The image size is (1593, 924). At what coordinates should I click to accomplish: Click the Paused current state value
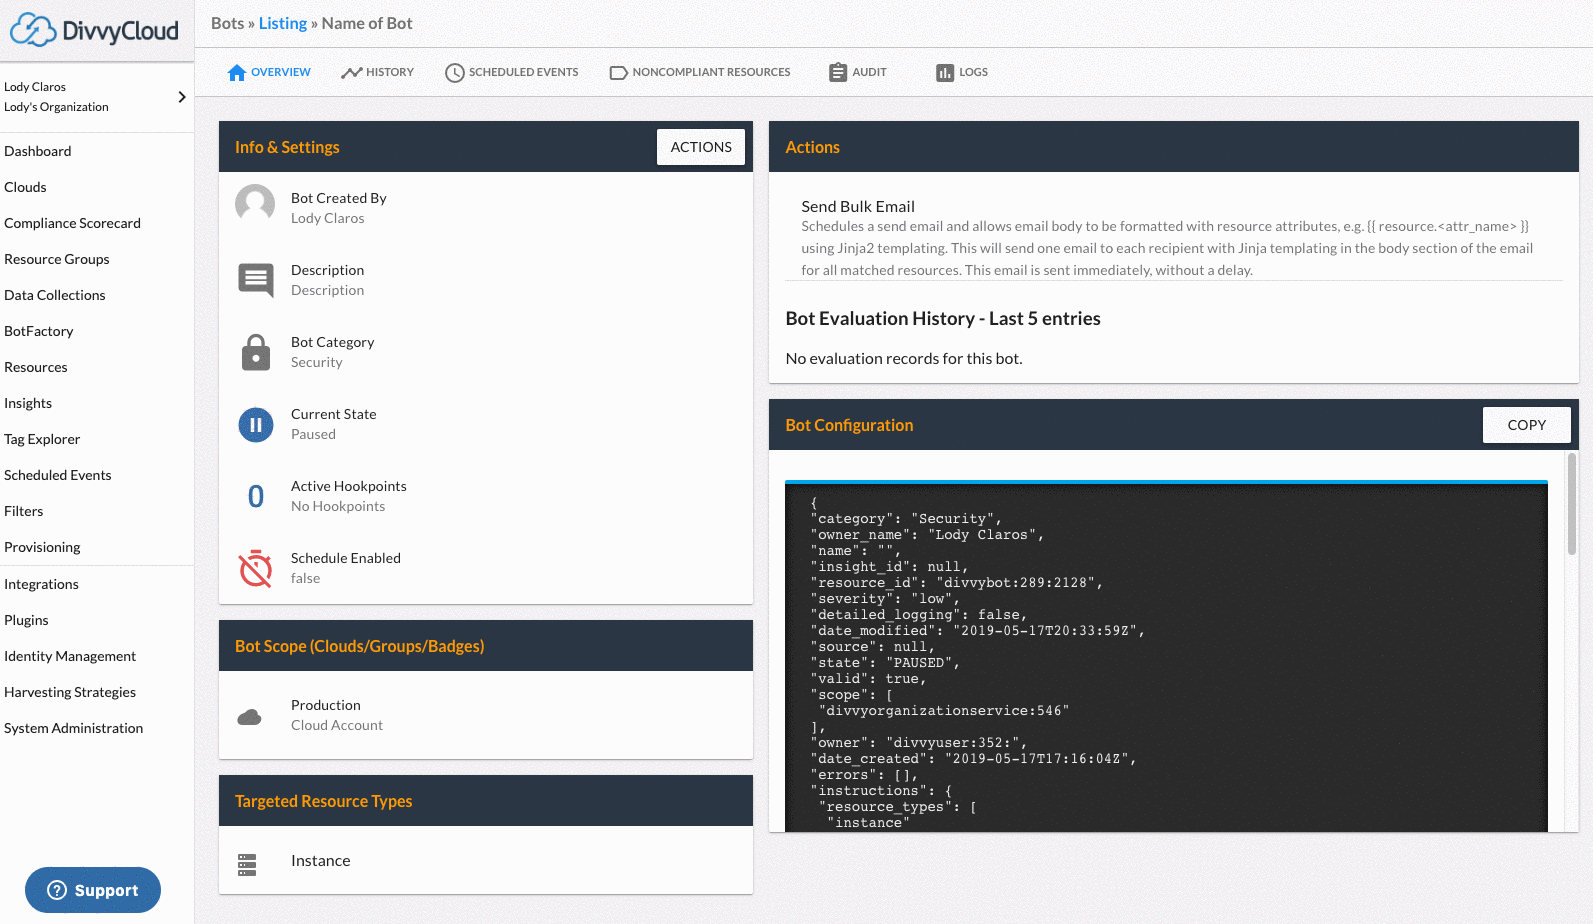313,434
